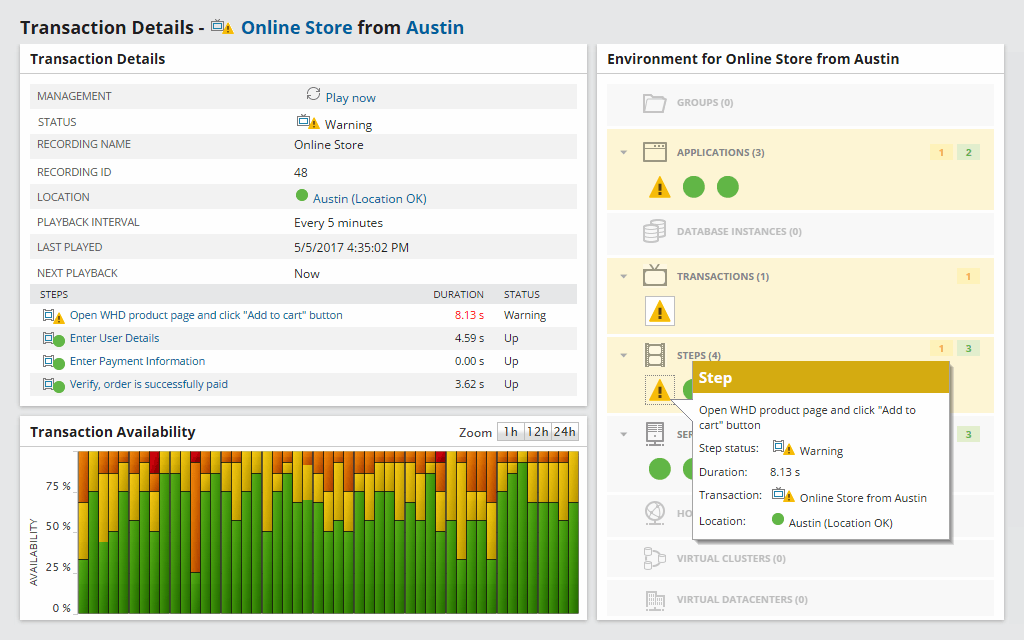Click the Online Store title link
1024x640 pixels.
tap(296, 27)
